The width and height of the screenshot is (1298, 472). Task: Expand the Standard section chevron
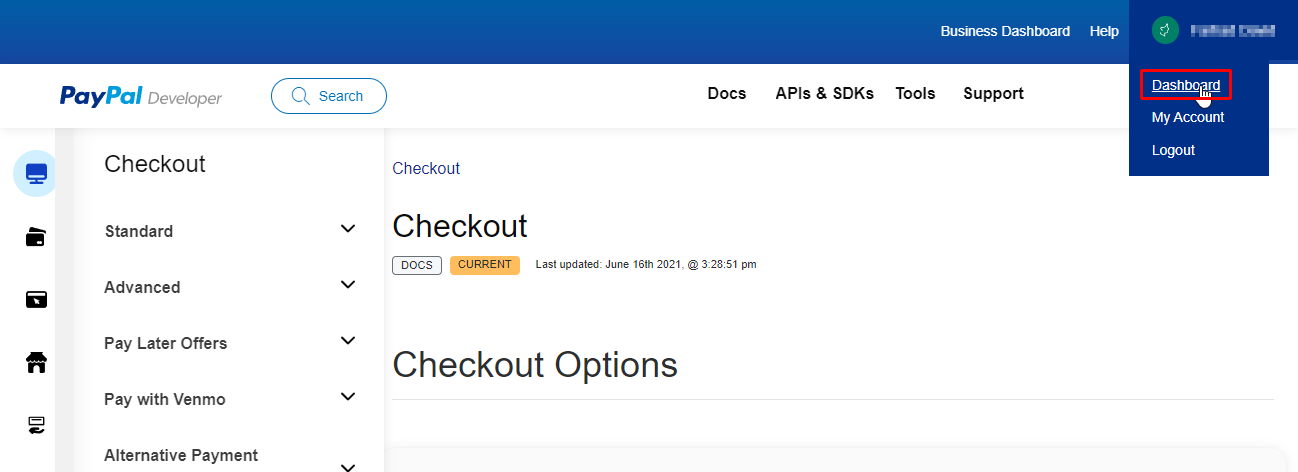tap(348, 229)
